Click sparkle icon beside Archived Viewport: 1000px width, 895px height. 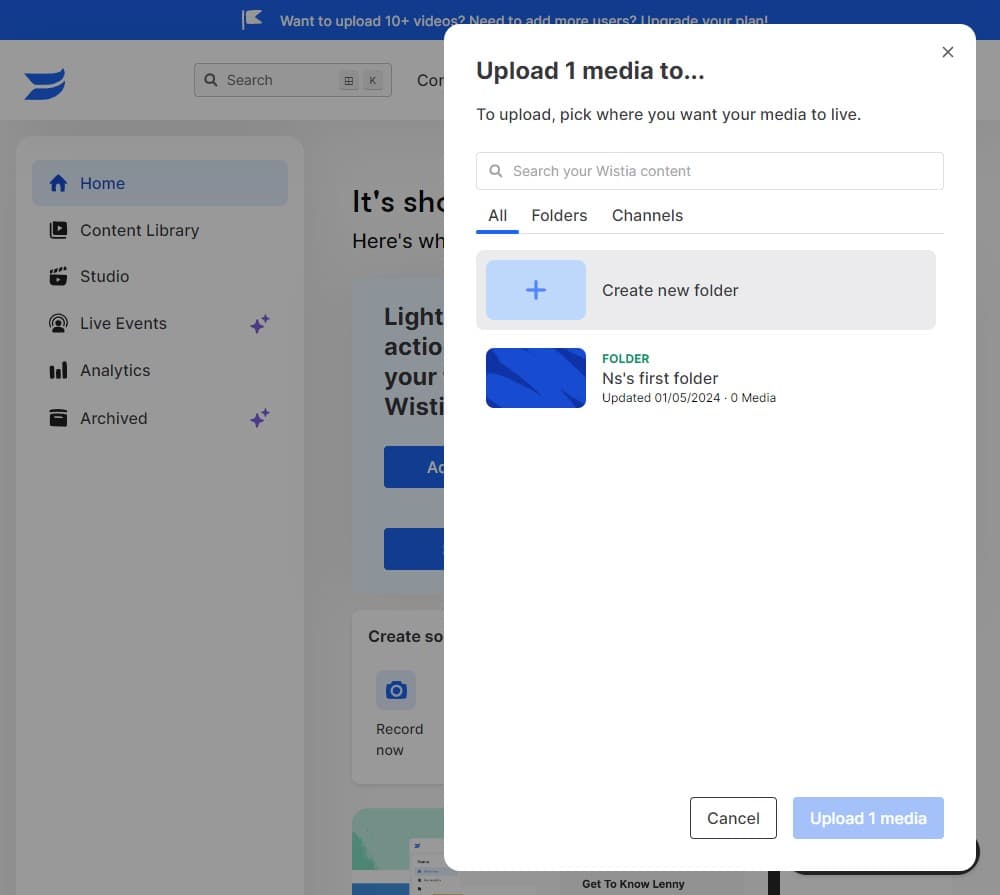pyautogui.click(x=259, y=418)
